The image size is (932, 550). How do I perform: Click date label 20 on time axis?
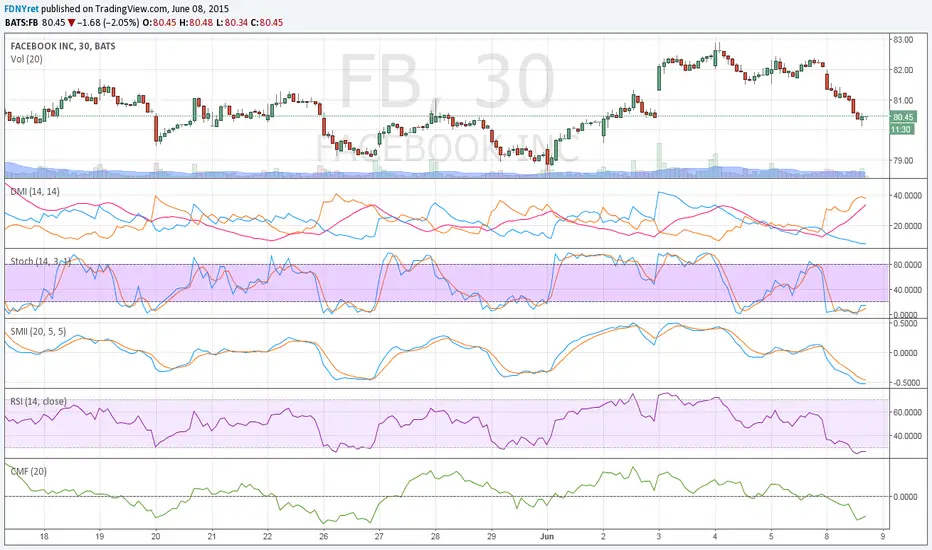[x=156, y=536]
